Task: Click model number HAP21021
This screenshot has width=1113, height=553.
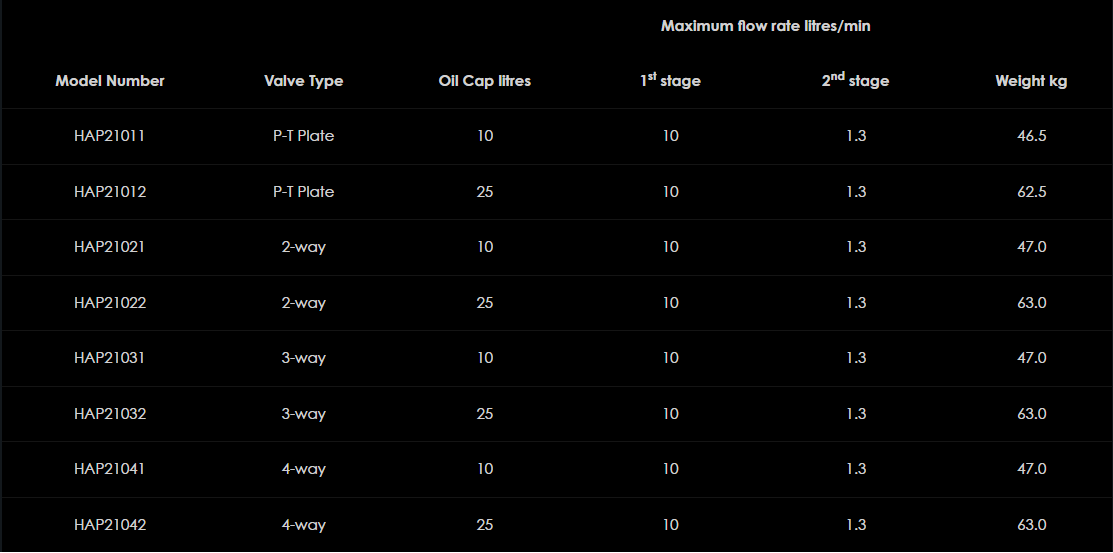Action: [110, 247]
